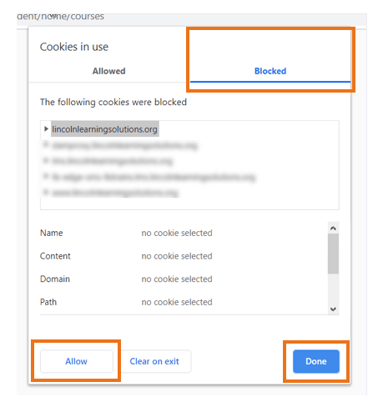Select the last blurred www domain entry

click(x=115, y=192)
